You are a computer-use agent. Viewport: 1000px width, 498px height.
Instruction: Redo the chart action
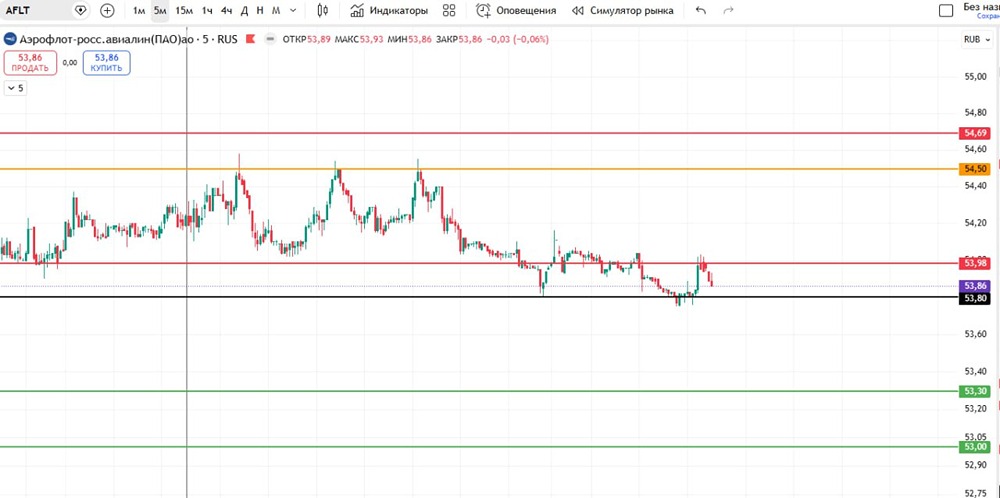tap(728, 11)
